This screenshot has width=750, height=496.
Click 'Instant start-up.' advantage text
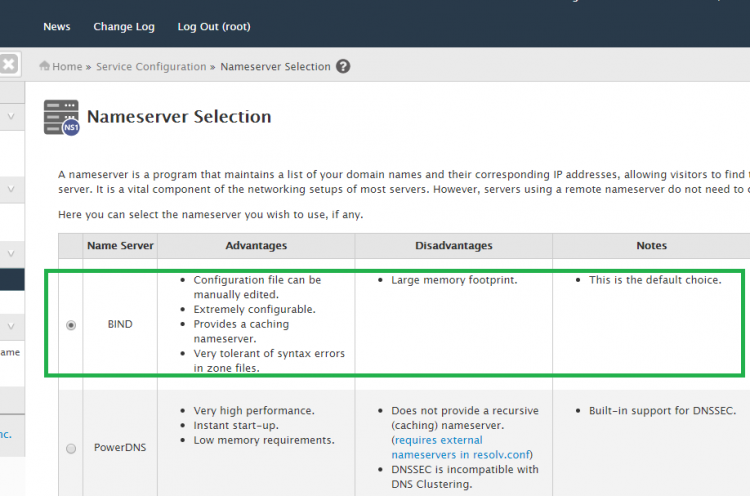pyautogui.click(x=236, y=426)
